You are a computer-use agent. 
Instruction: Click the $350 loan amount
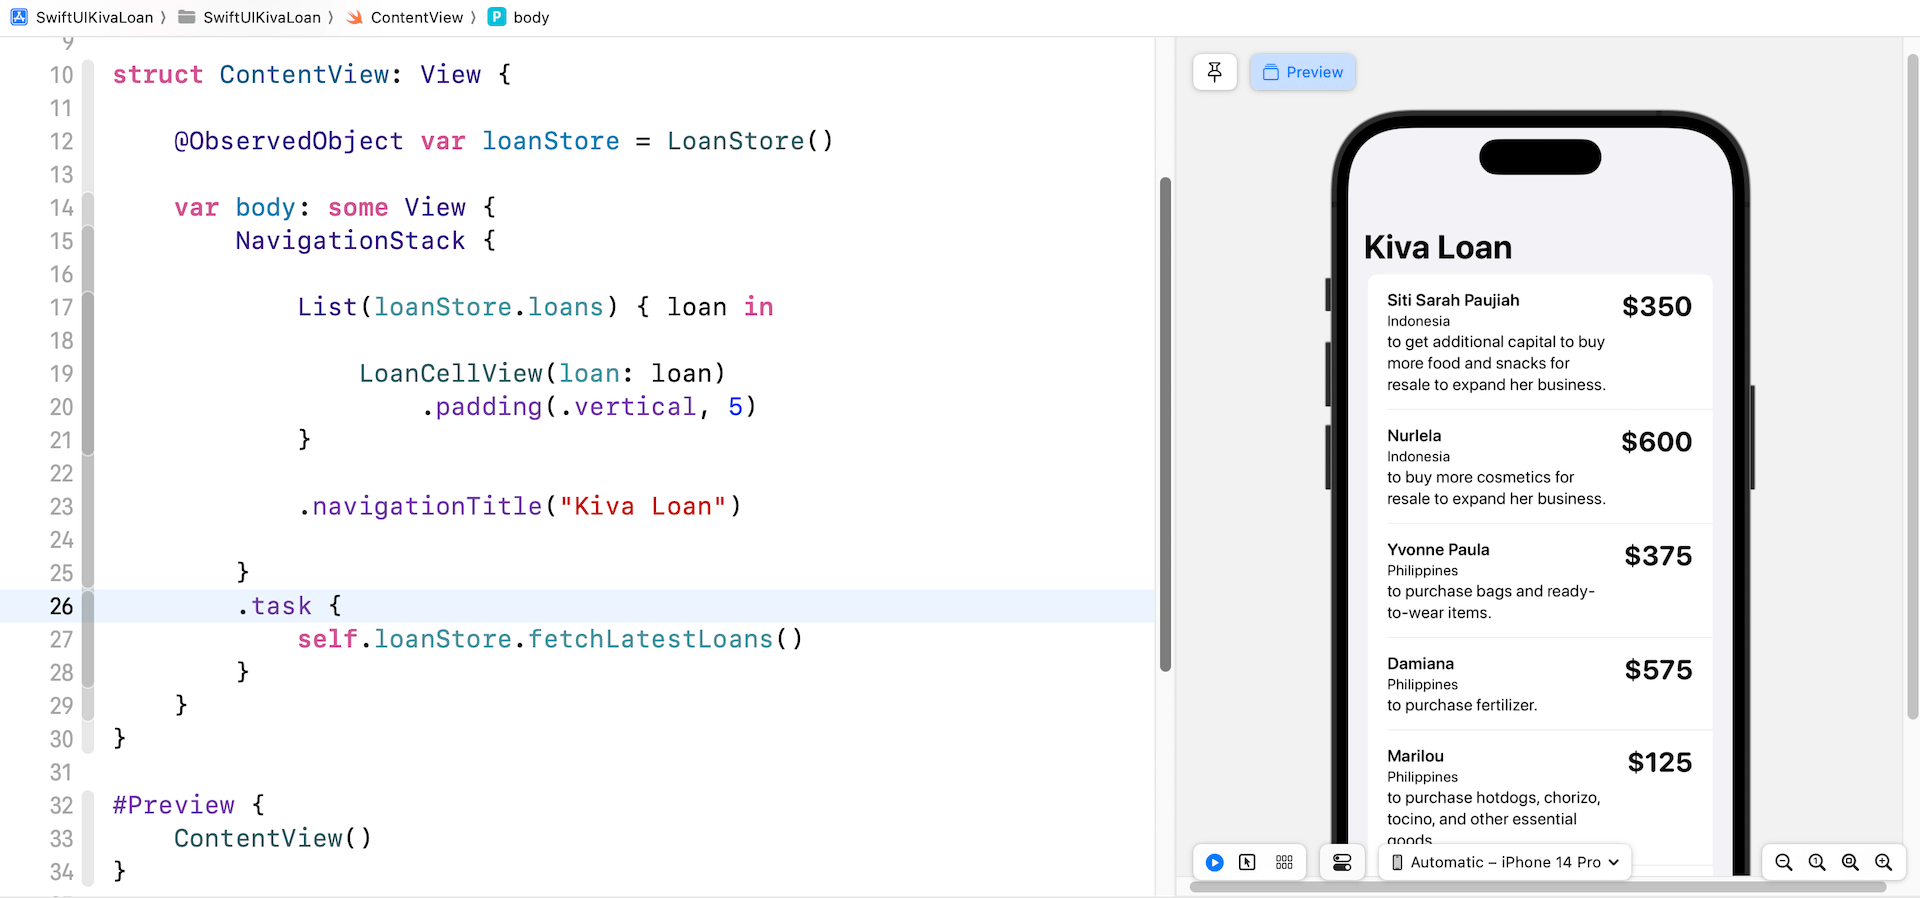[1657, 307]
